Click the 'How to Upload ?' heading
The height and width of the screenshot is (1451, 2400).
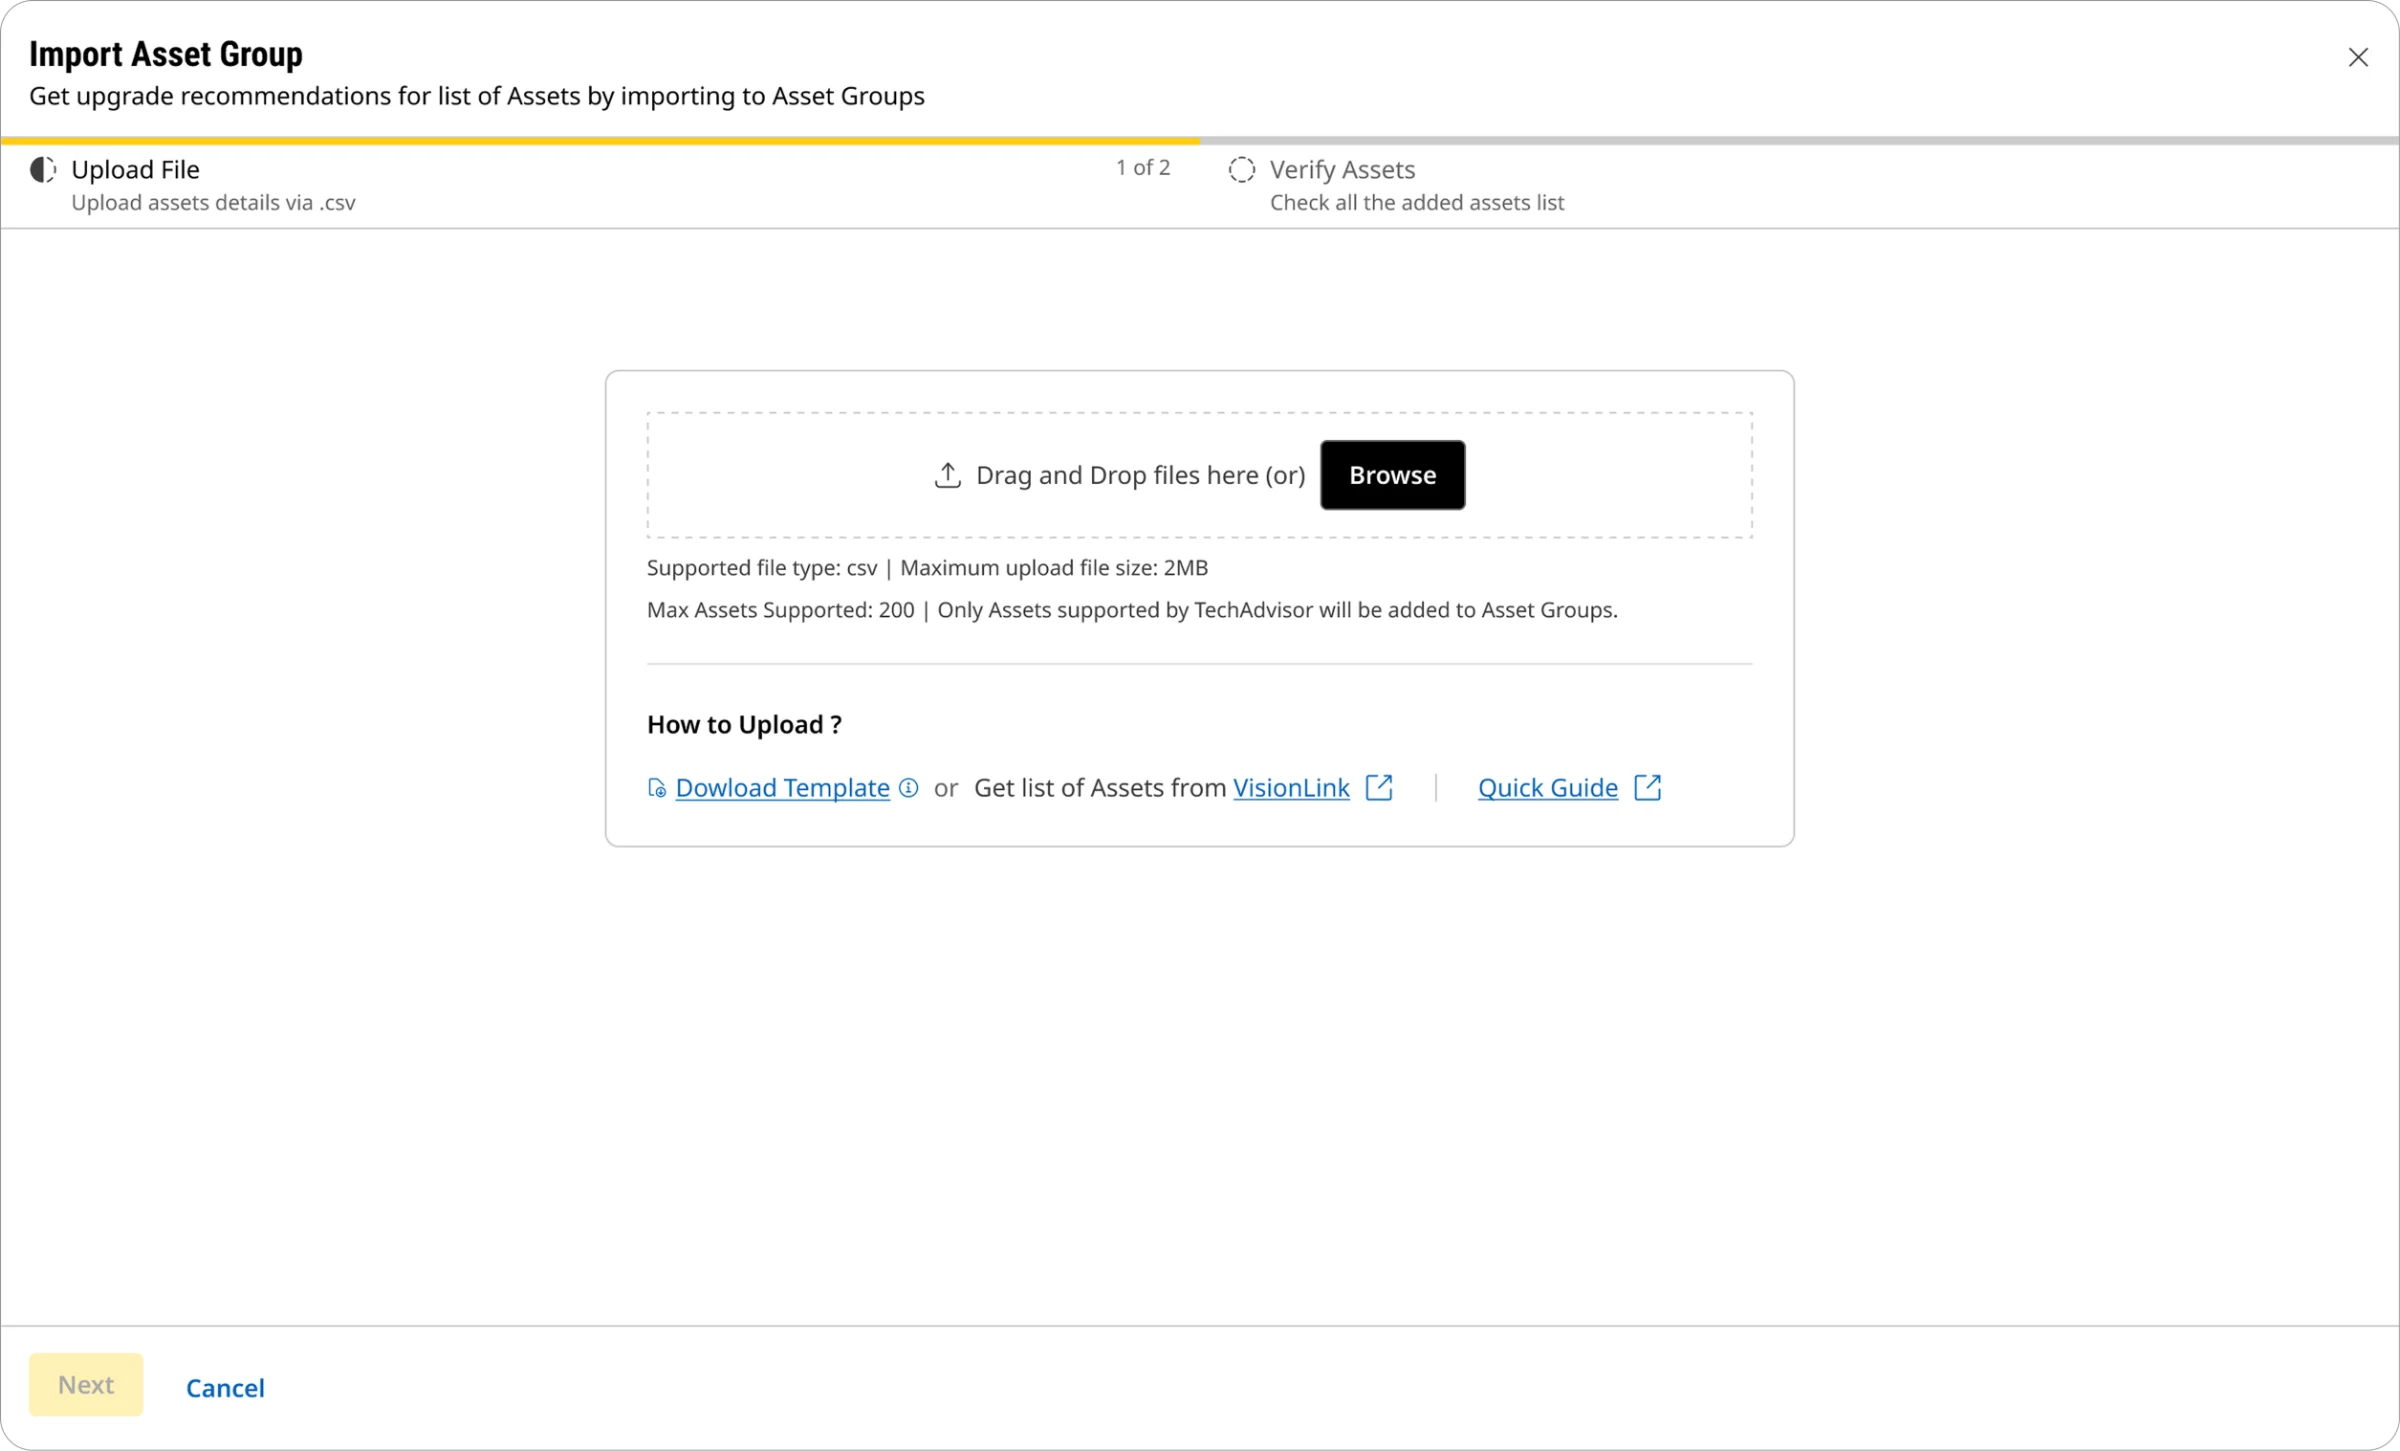pos(744,725)
